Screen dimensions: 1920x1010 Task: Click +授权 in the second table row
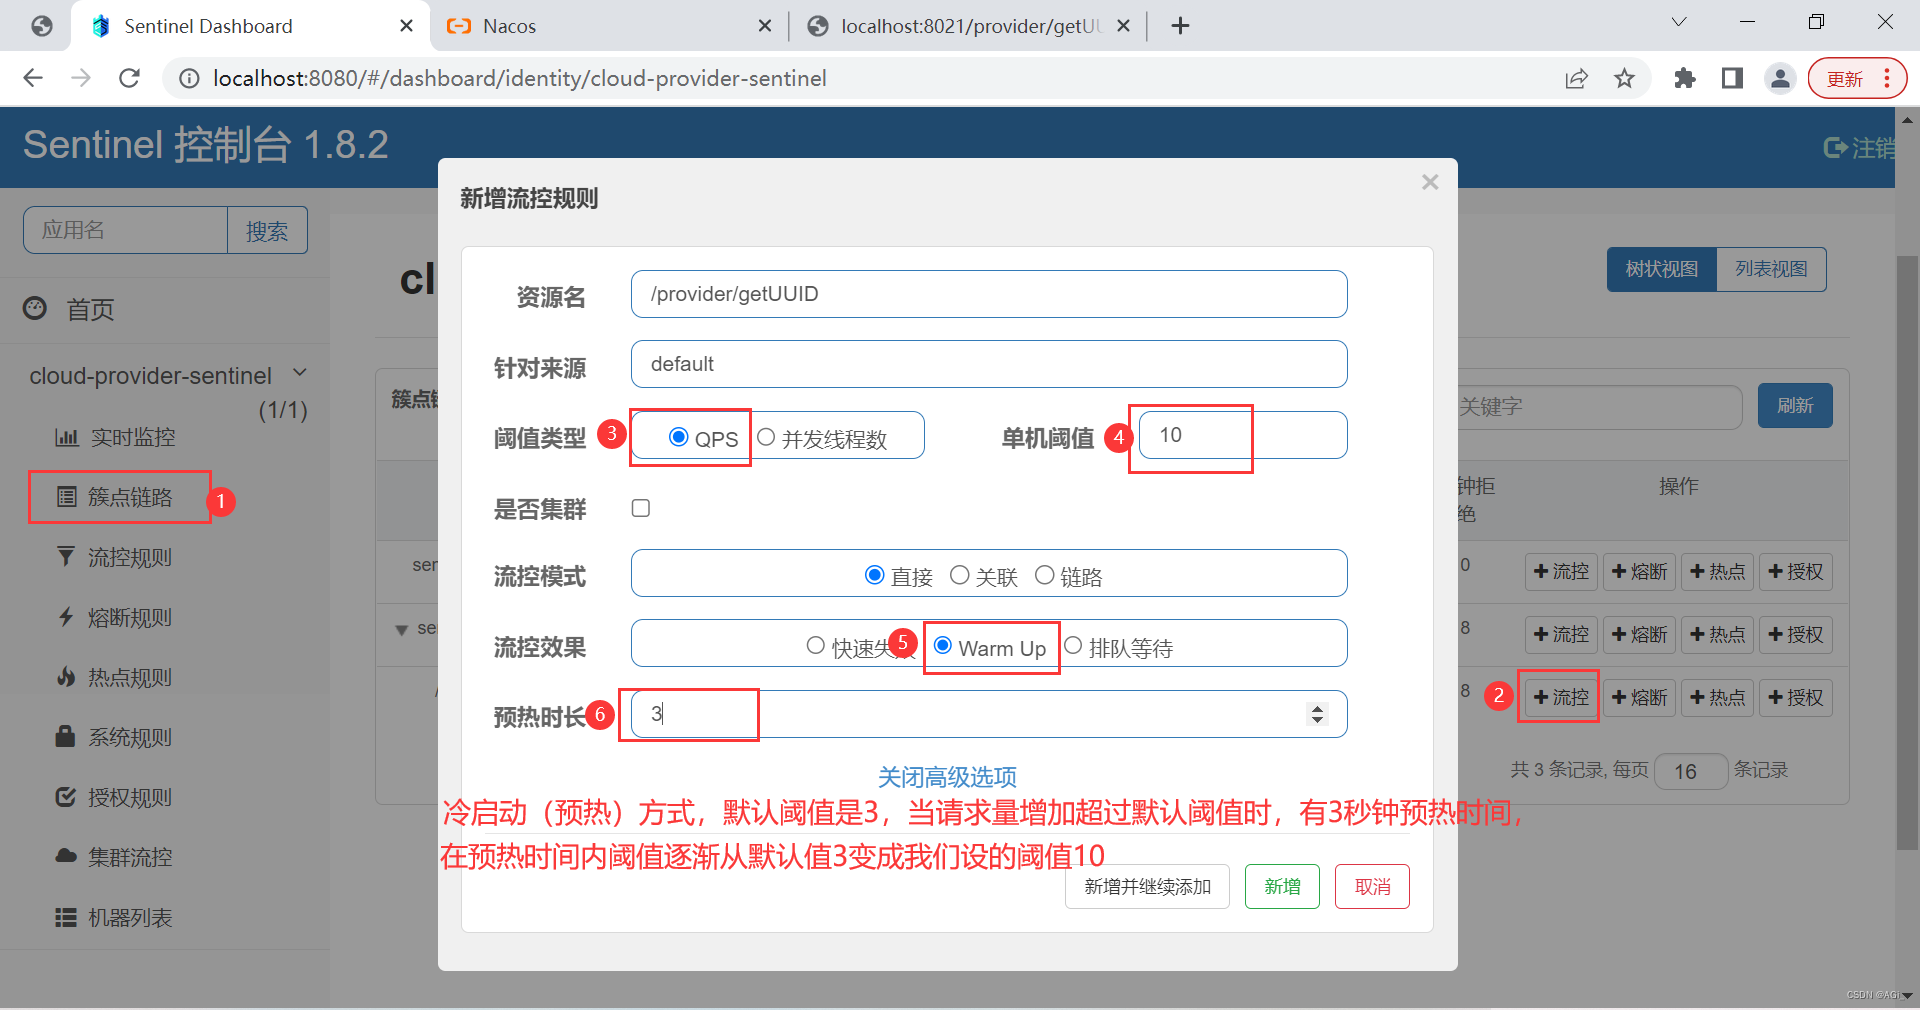point(1796,634)
